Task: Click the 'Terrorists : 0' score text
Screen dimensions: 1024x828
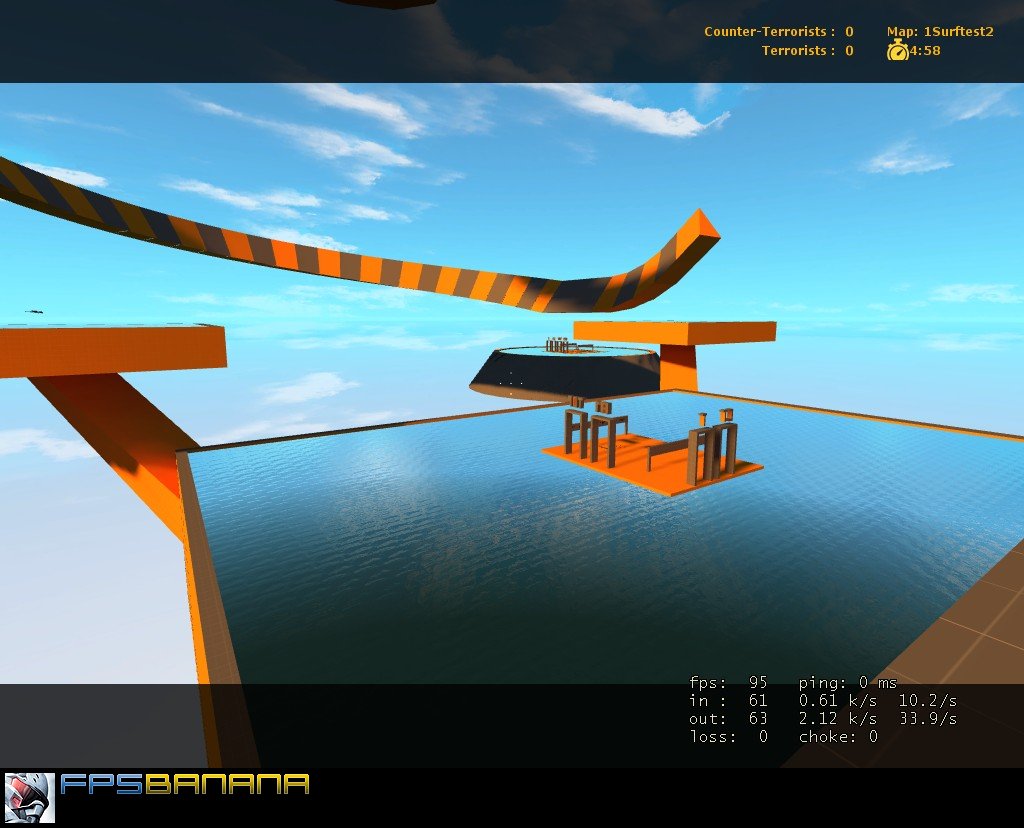Action: click(807, 50)
